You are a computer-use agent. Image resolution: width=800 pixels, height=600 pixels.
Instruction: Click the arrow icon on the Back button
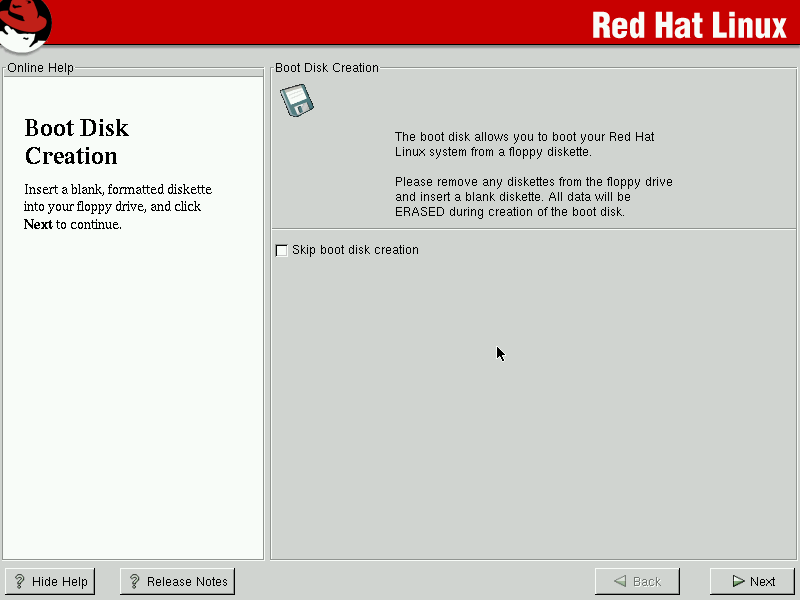point(620,581)
